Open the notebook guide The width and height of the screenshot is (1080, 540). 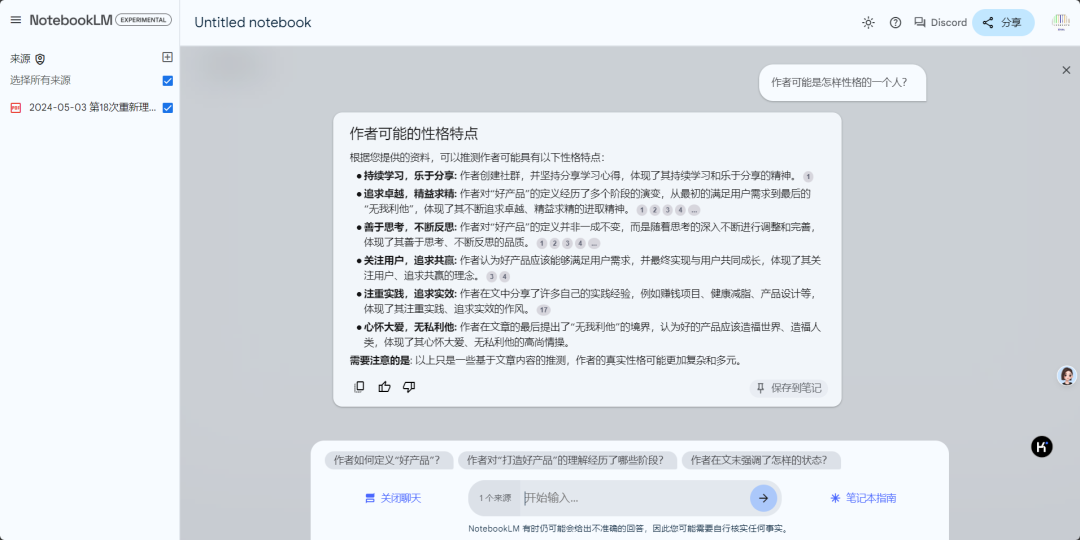tap(863, 498)
